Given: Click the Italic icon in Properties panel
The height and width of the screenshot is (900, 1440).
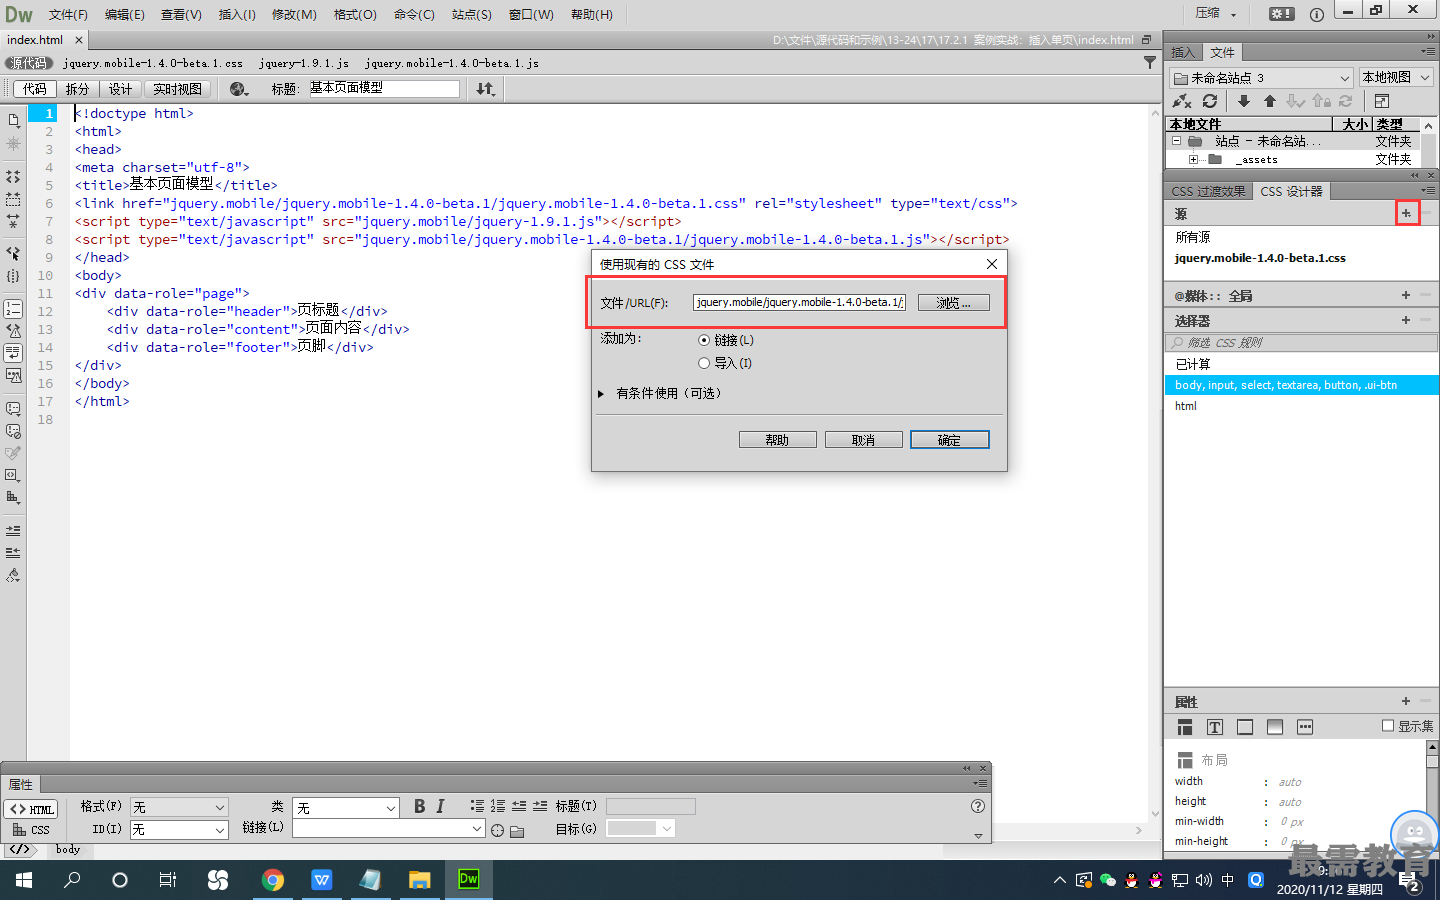Looking at the screenshot, I should tap(440, 806).
